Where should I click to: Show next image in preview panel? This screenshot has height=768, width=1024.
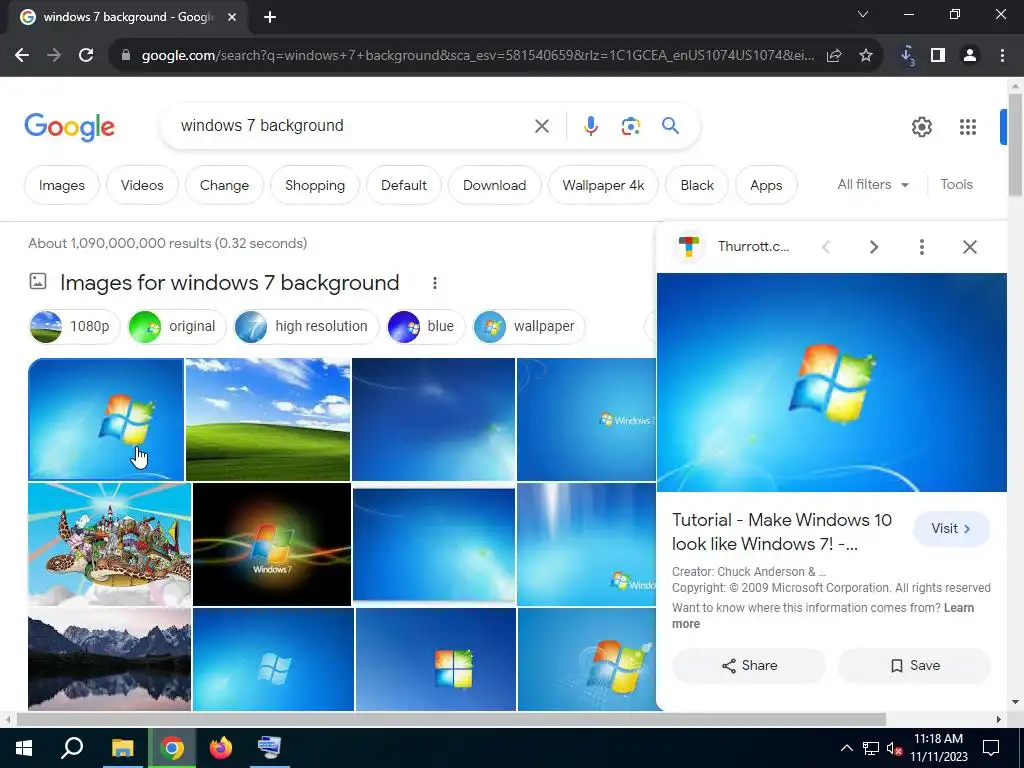tap(874, 247)
